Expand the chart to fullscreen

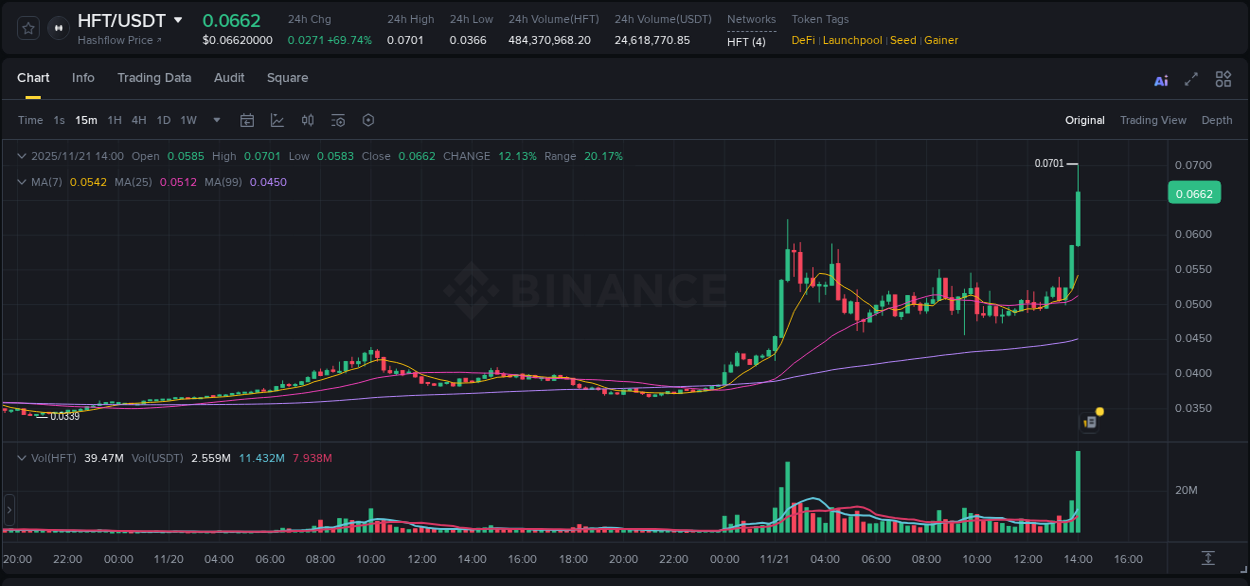tap(1191, 78)
